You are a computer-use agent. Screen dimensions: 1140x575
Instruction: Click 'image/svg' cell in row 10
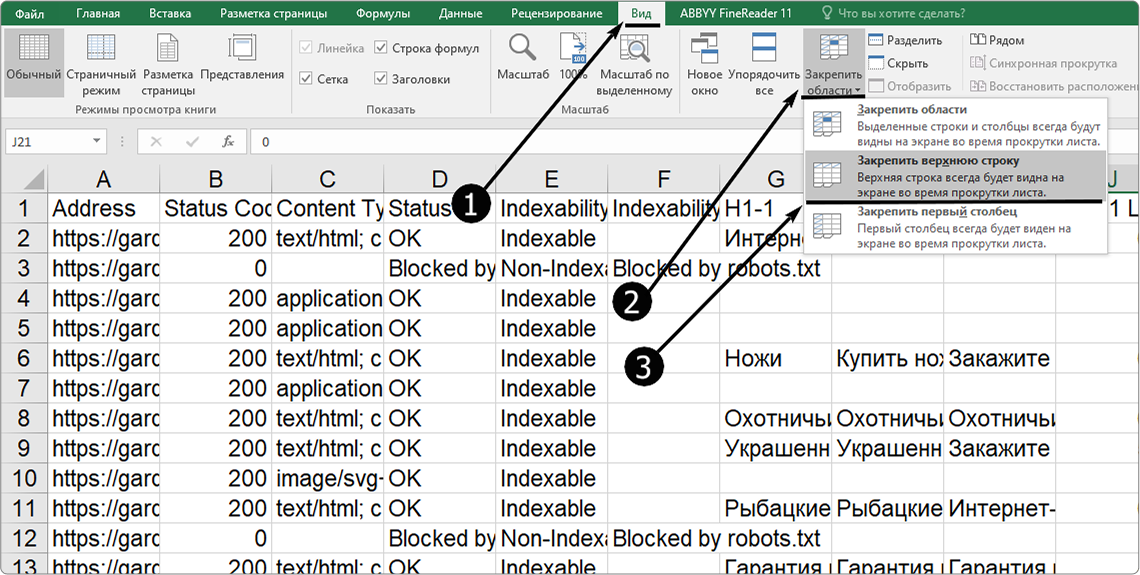pyautogui.click(x=328, y=478)
